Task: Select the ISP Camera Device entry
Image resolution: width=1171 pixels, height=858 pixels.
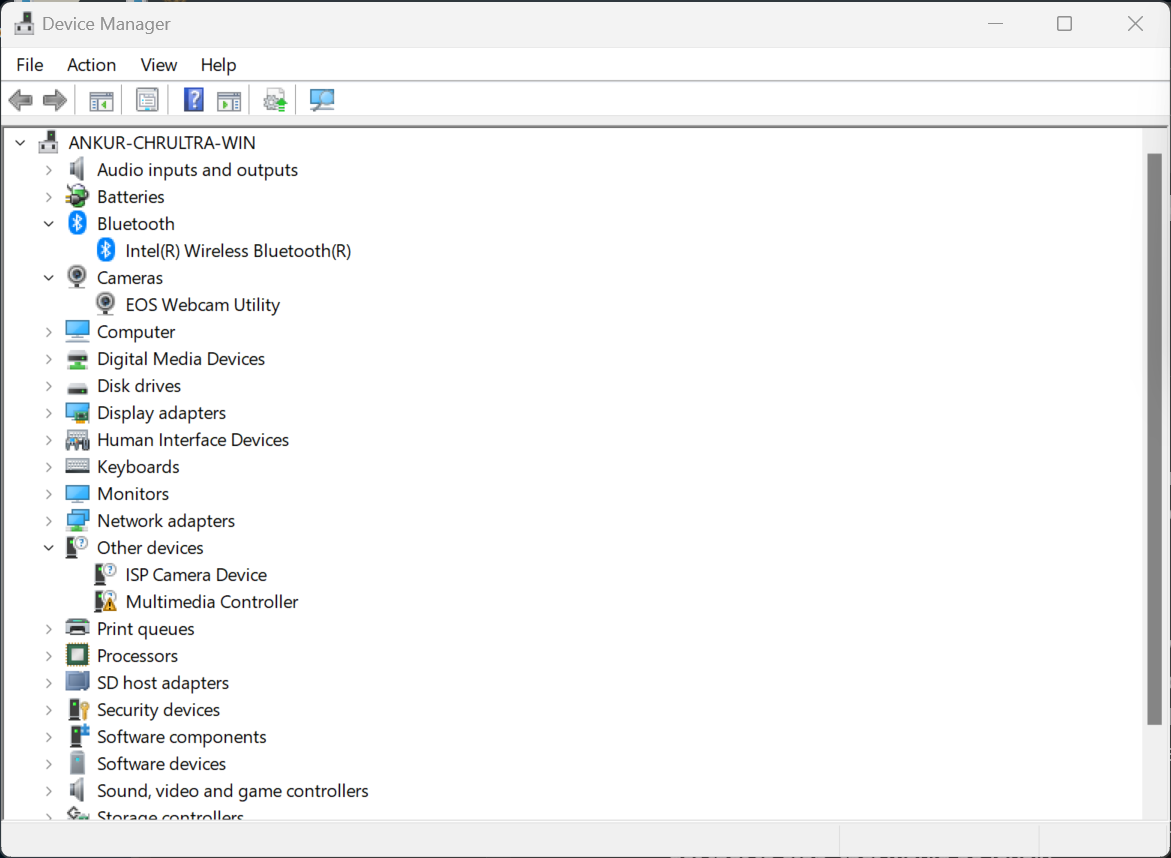Action: click(x=196, y=575)
